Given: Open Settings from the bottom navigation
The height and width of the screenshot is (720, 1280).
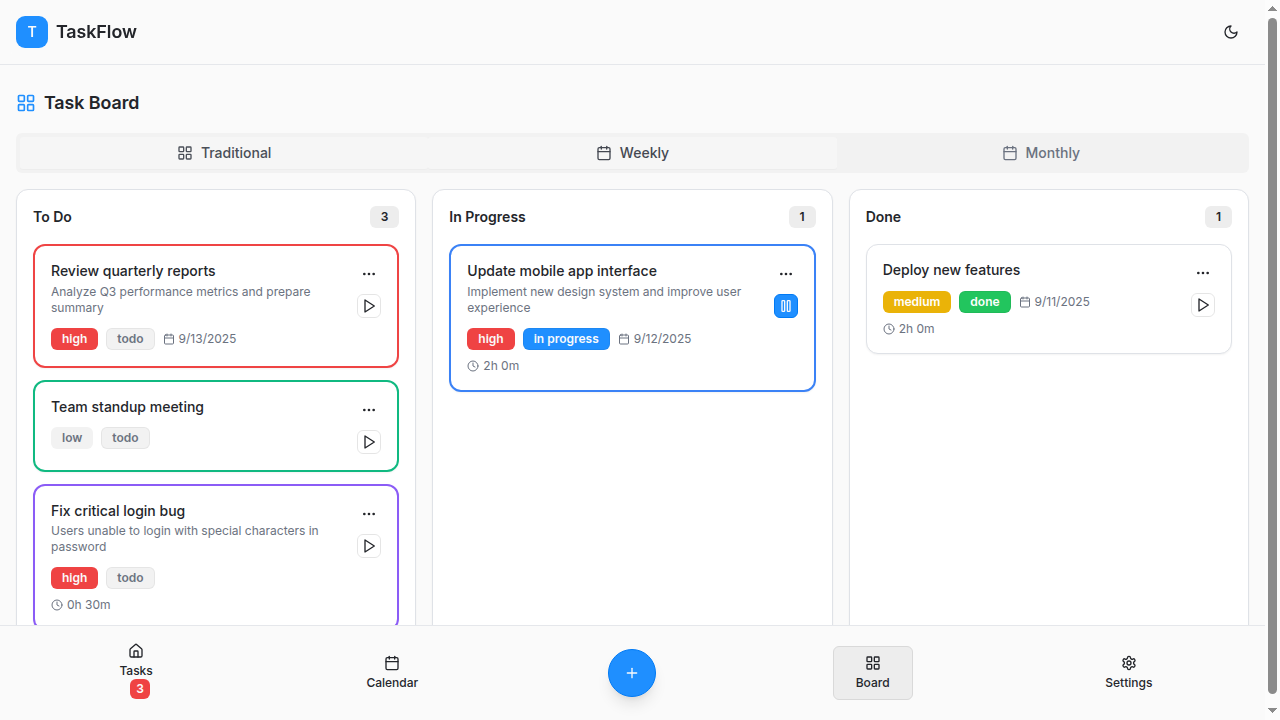Looking at the screenshot, I should 1129,673.
